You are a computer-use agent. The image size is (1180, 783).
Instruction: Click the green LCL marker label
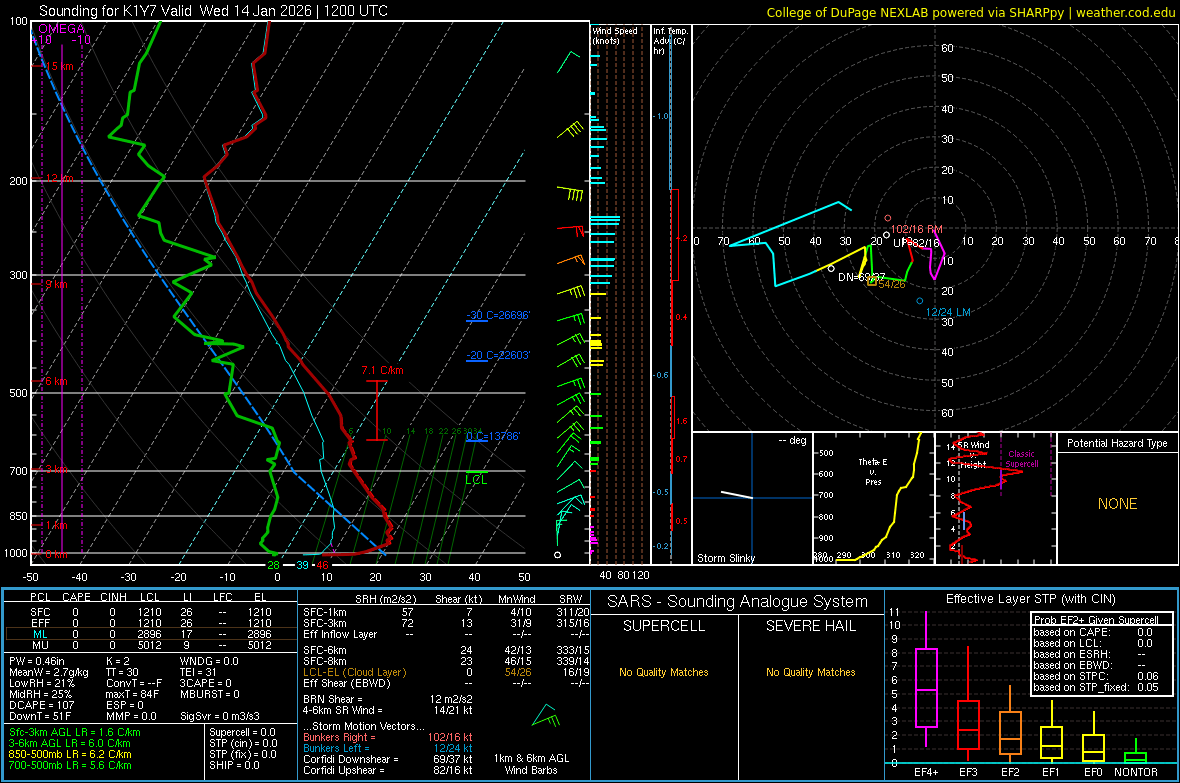(476, 480)
